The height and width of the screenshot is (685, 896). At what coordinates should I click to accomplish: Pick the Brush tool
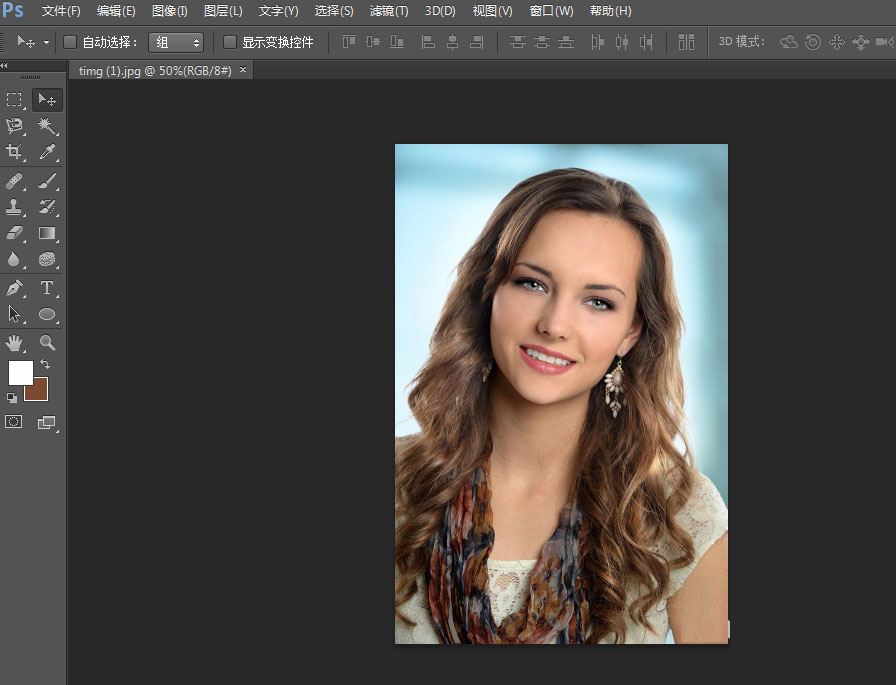point(47,180)
